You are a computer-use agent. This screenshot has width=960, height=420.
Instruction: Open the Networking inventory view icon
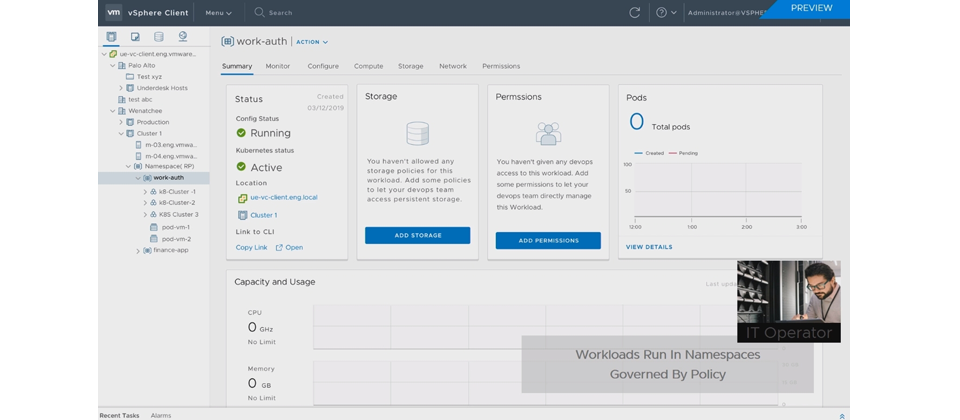(x=182, y=37)
